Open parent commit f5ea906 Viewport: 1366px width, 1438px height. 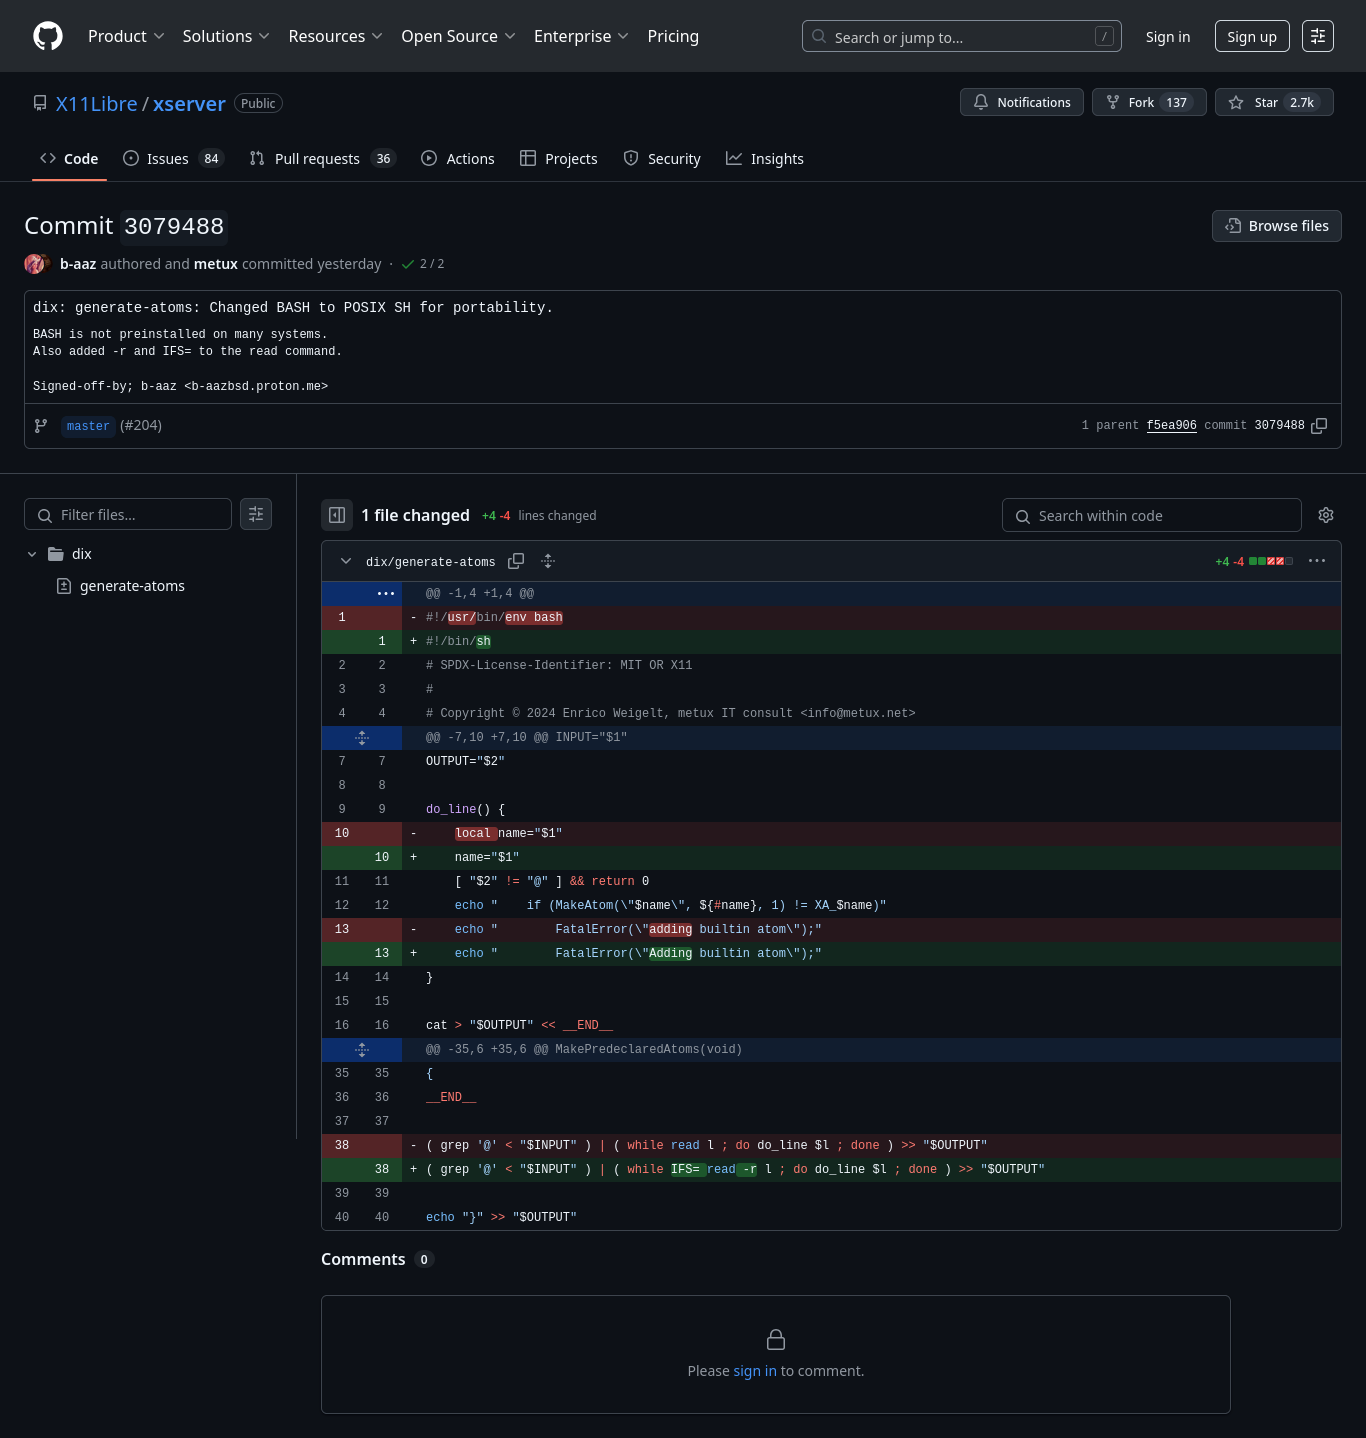coord(1171,425)
